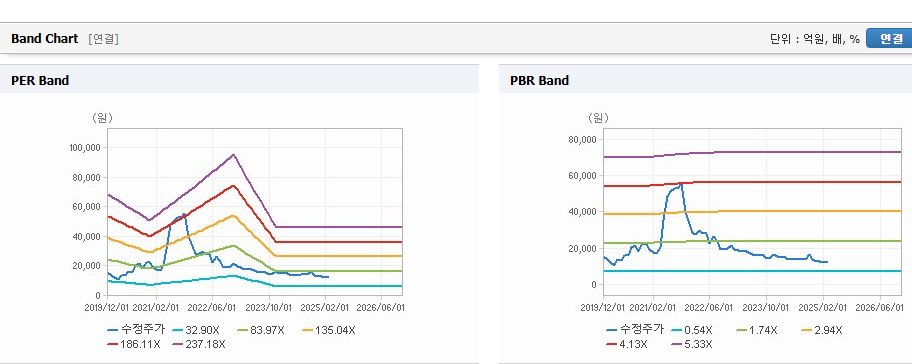Viewport: 912px width, 364px height.
Task: Toggle the 237.18X legend series
Action: coord(199,344)
